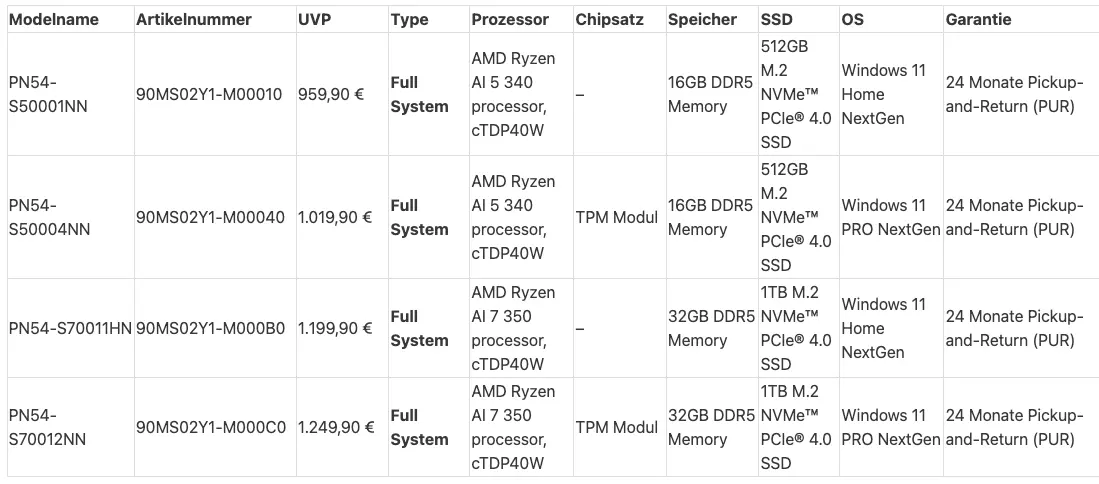Click article number 90MS02Y1-M00010
The width and height of the screenshot is (1099, 484).
coord(209,95)
